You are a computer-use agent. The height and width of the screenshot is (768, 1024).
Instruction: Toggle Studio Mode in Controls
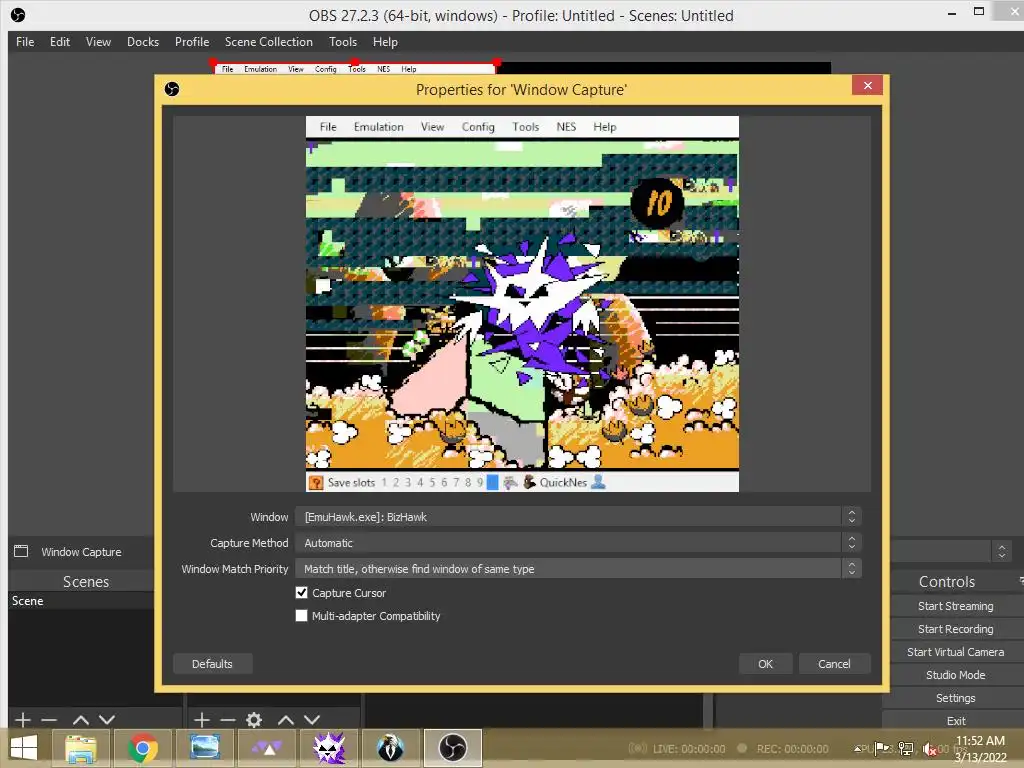pos(955,675)
